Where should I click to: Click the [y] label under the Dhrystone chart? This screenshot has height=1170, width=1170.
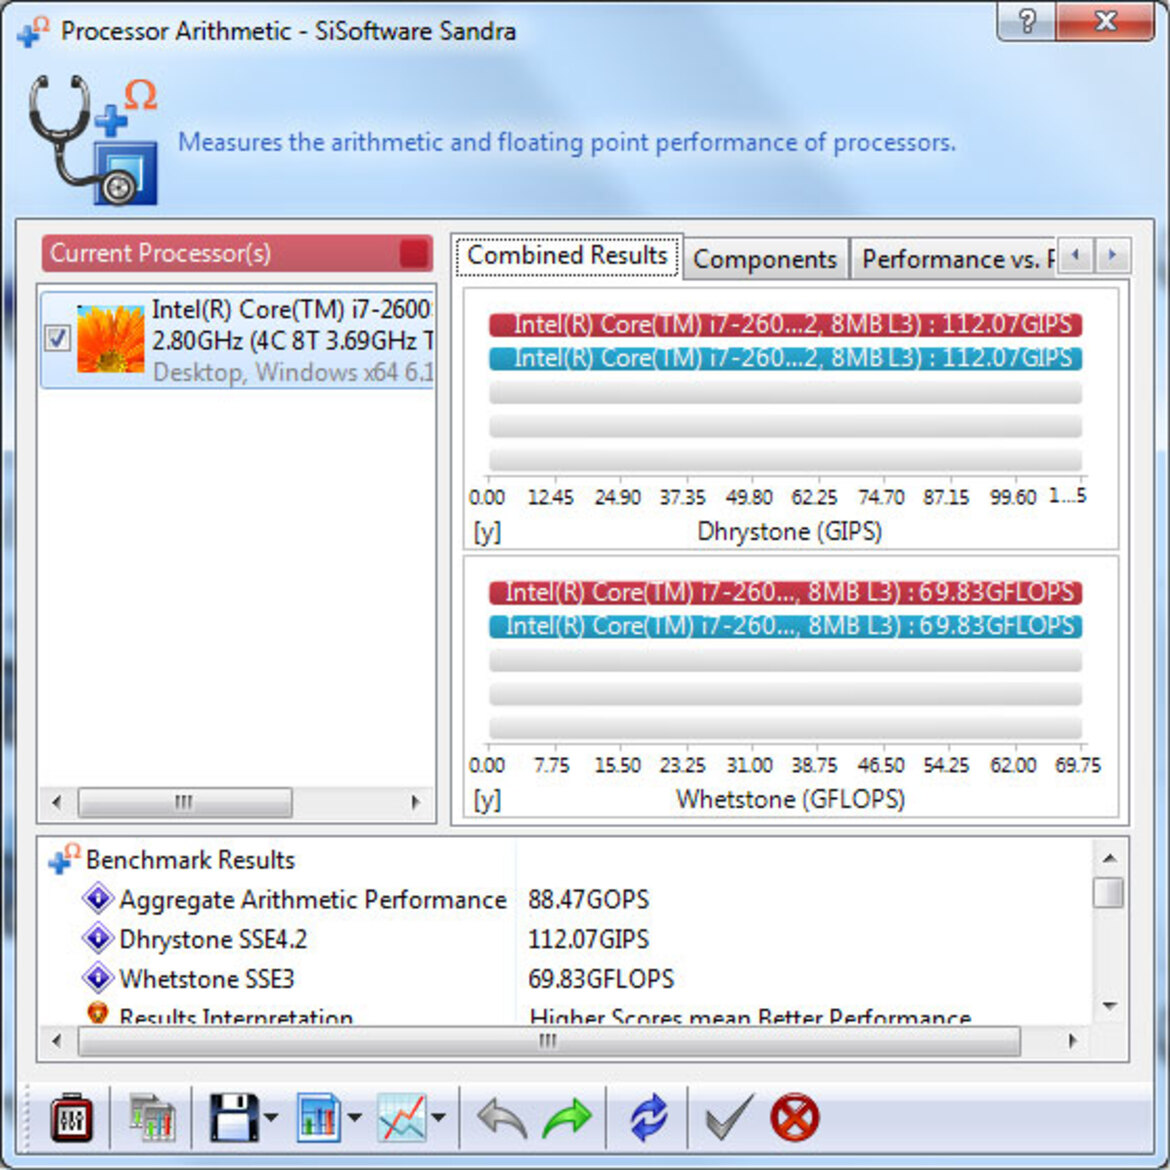pyautogui.click(x=487, y=532)
